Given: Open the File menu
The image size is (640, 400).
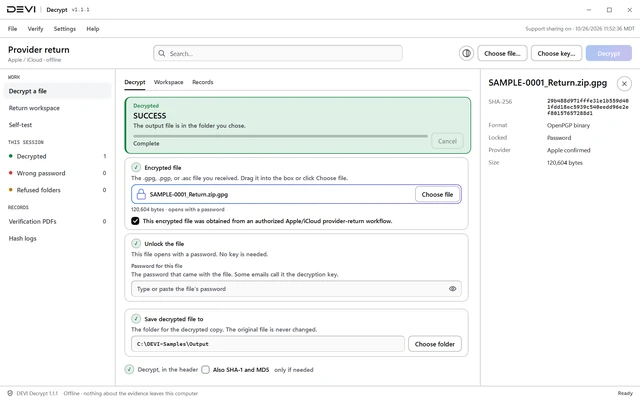Looking at the screenshot, I should click(x=13, y=29).
